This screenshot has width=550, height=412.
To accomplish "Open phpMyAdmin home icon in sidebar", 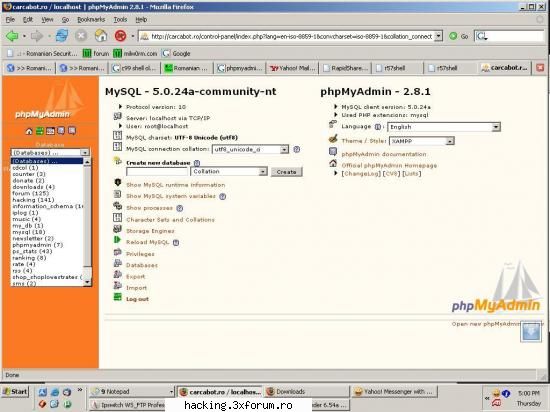I will (x=29, y=131).
